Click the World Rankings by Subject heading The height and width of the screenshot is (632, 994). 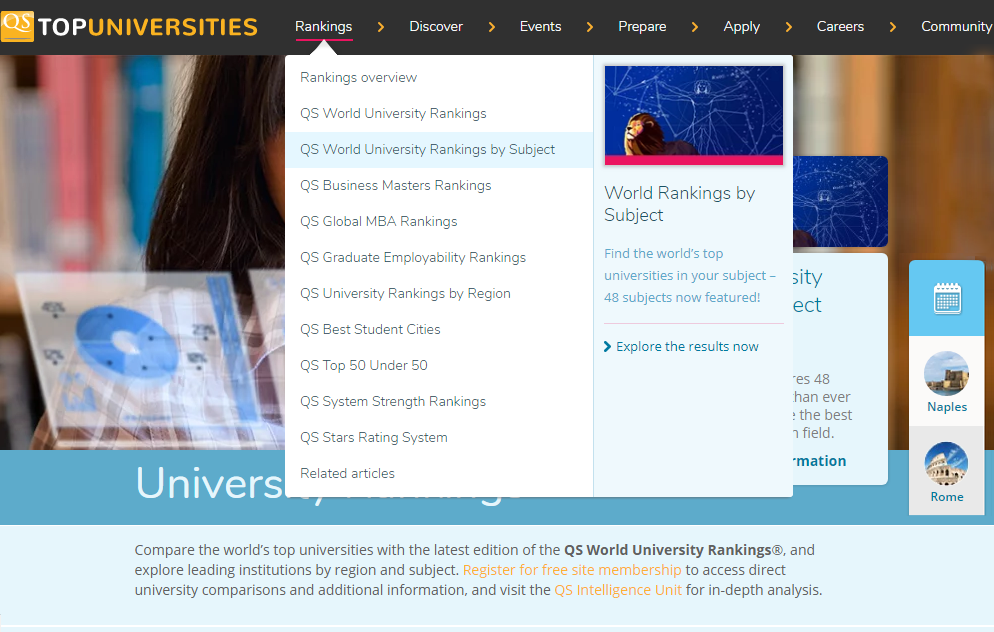[680, 203]
